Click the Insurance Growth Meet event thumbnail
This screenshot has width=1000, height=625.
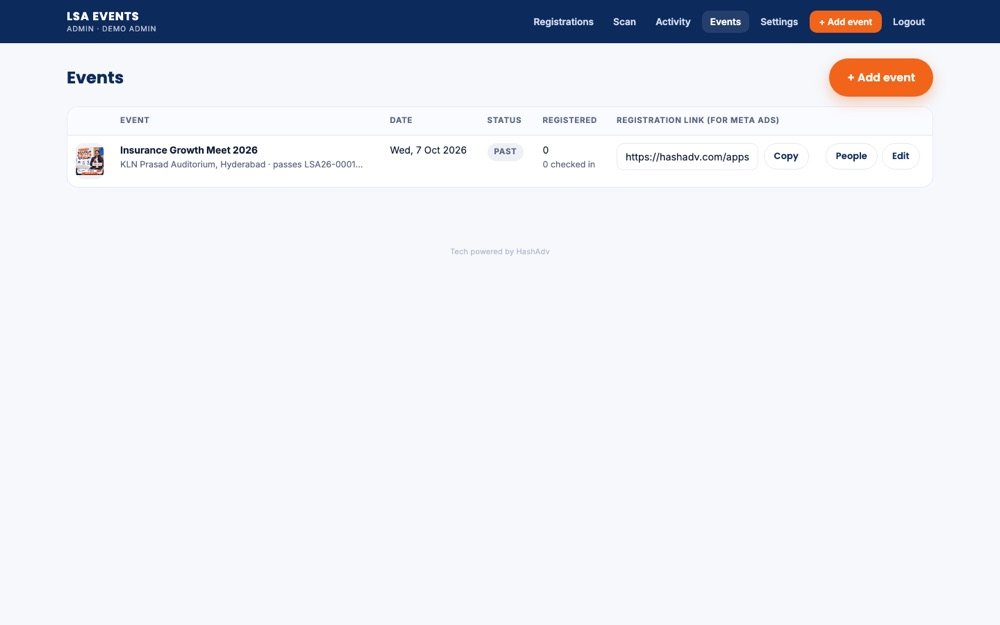point(90,160)
